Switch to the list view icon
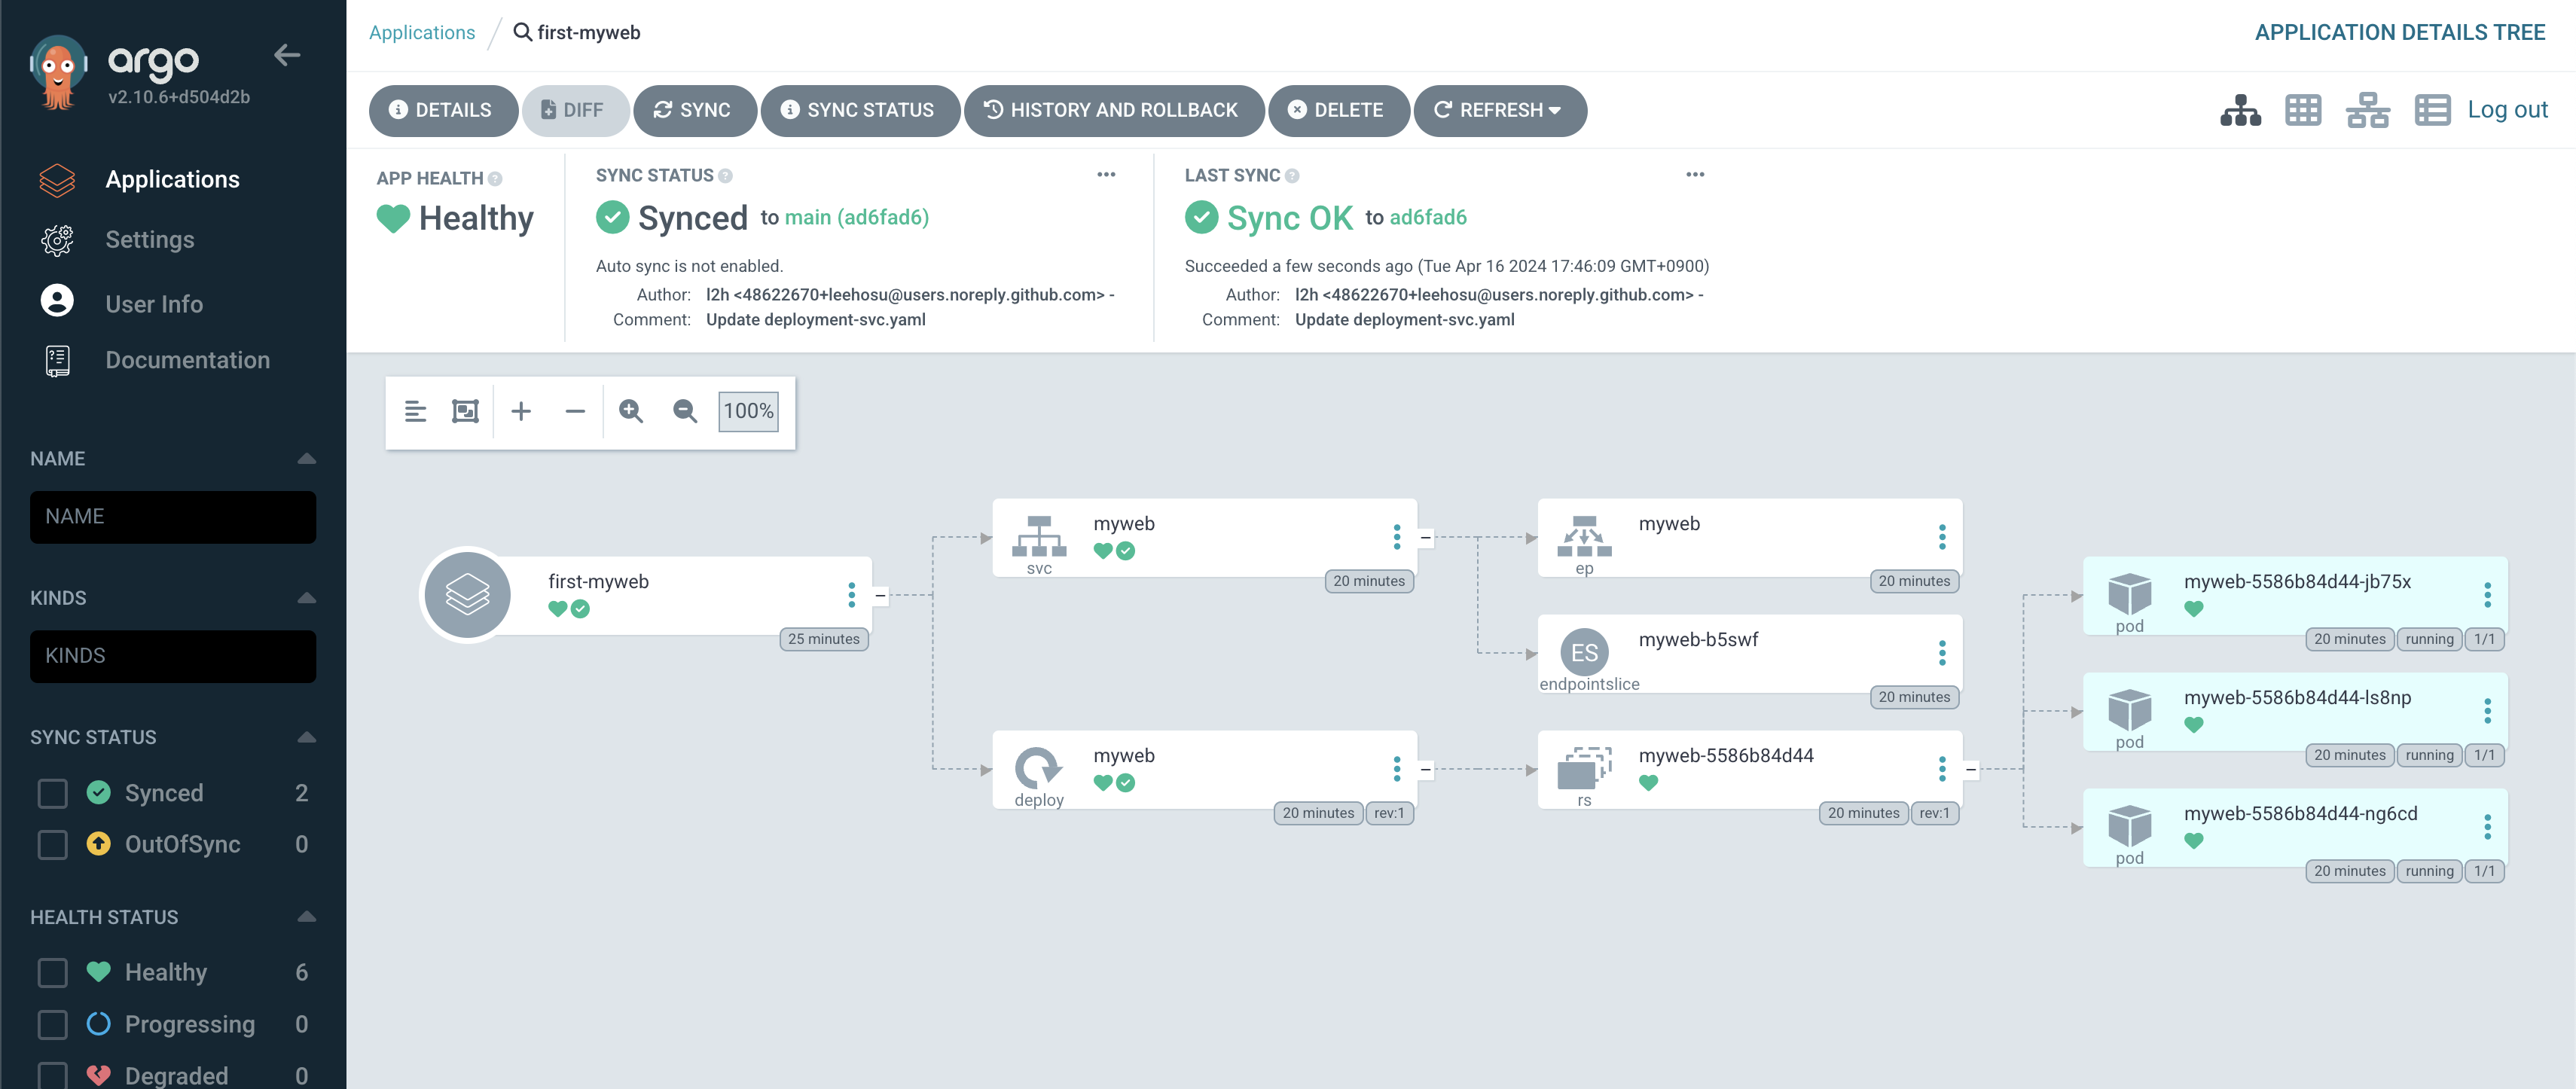 (x=2431, y=110)
